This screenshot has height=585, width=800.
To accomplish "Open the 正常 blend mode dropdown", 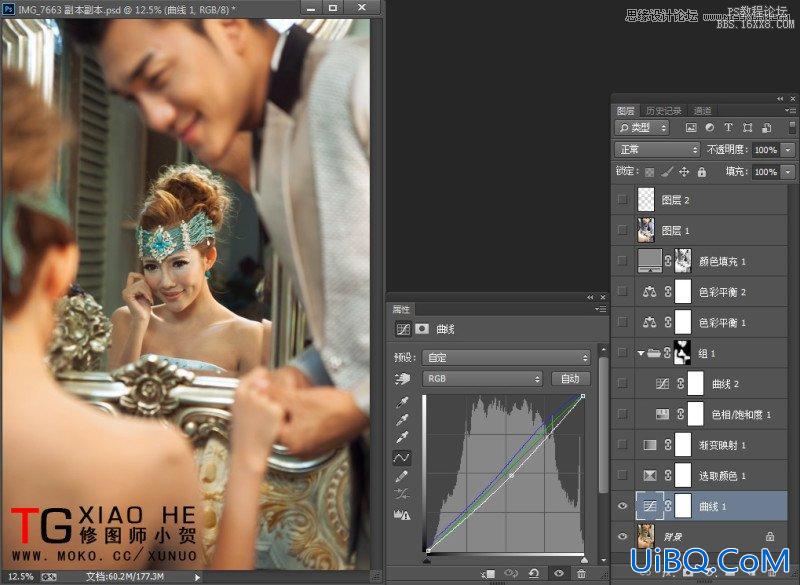I will pos(658,149).
